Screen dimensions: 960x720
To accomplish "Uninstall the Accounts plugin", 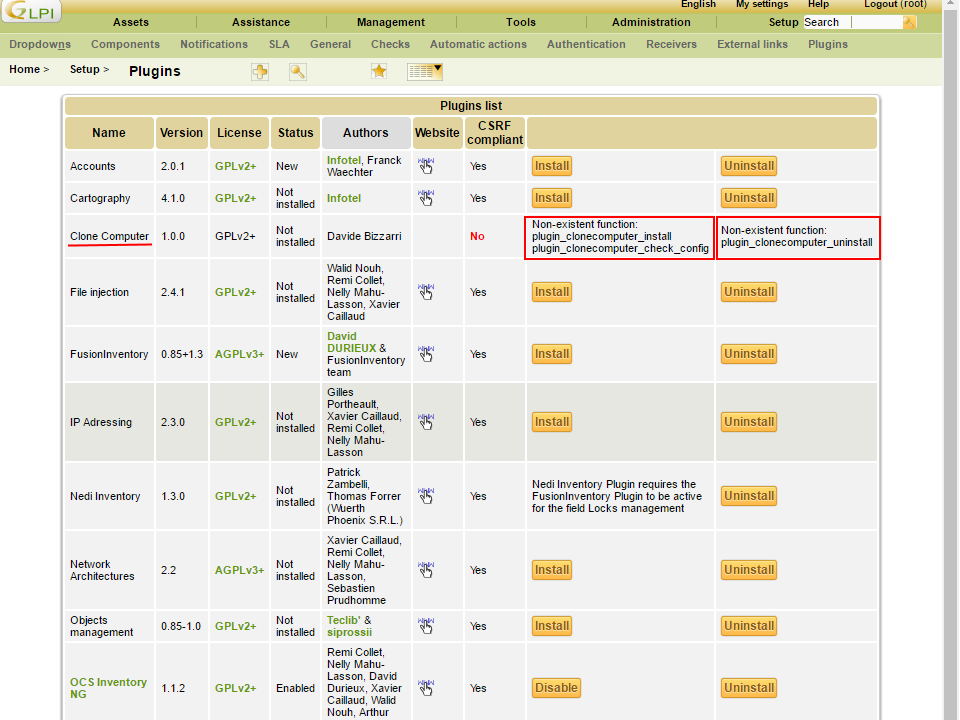I will 749,166.
